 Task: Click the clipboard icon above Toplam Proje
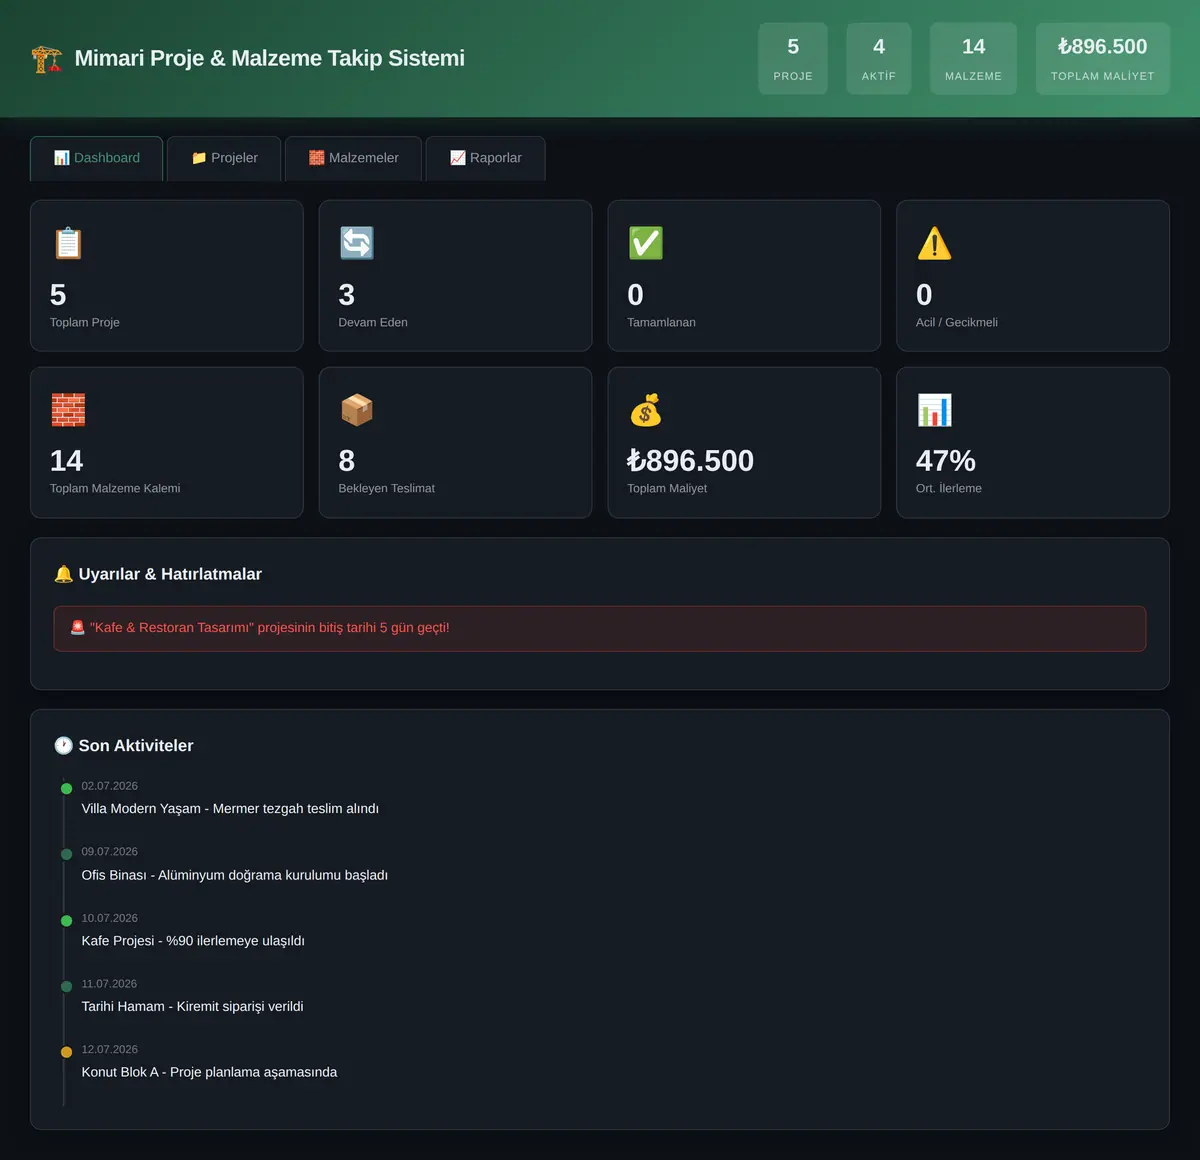[x=68, y=243]
